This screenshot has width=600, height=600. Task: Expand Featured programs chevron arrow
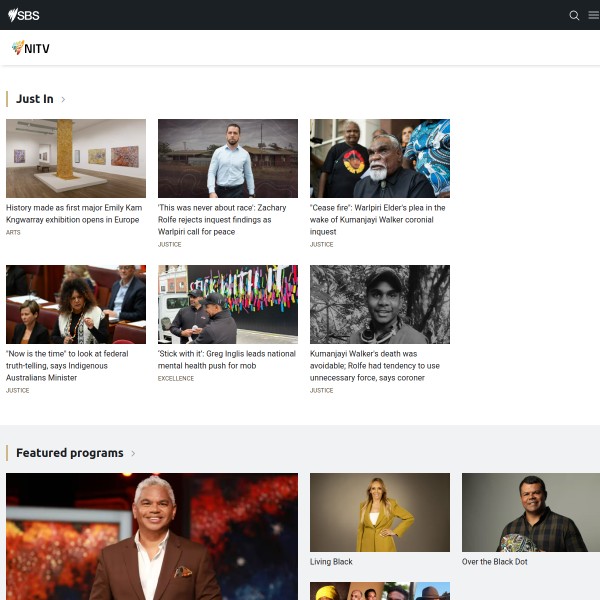[x=133, y=454]
